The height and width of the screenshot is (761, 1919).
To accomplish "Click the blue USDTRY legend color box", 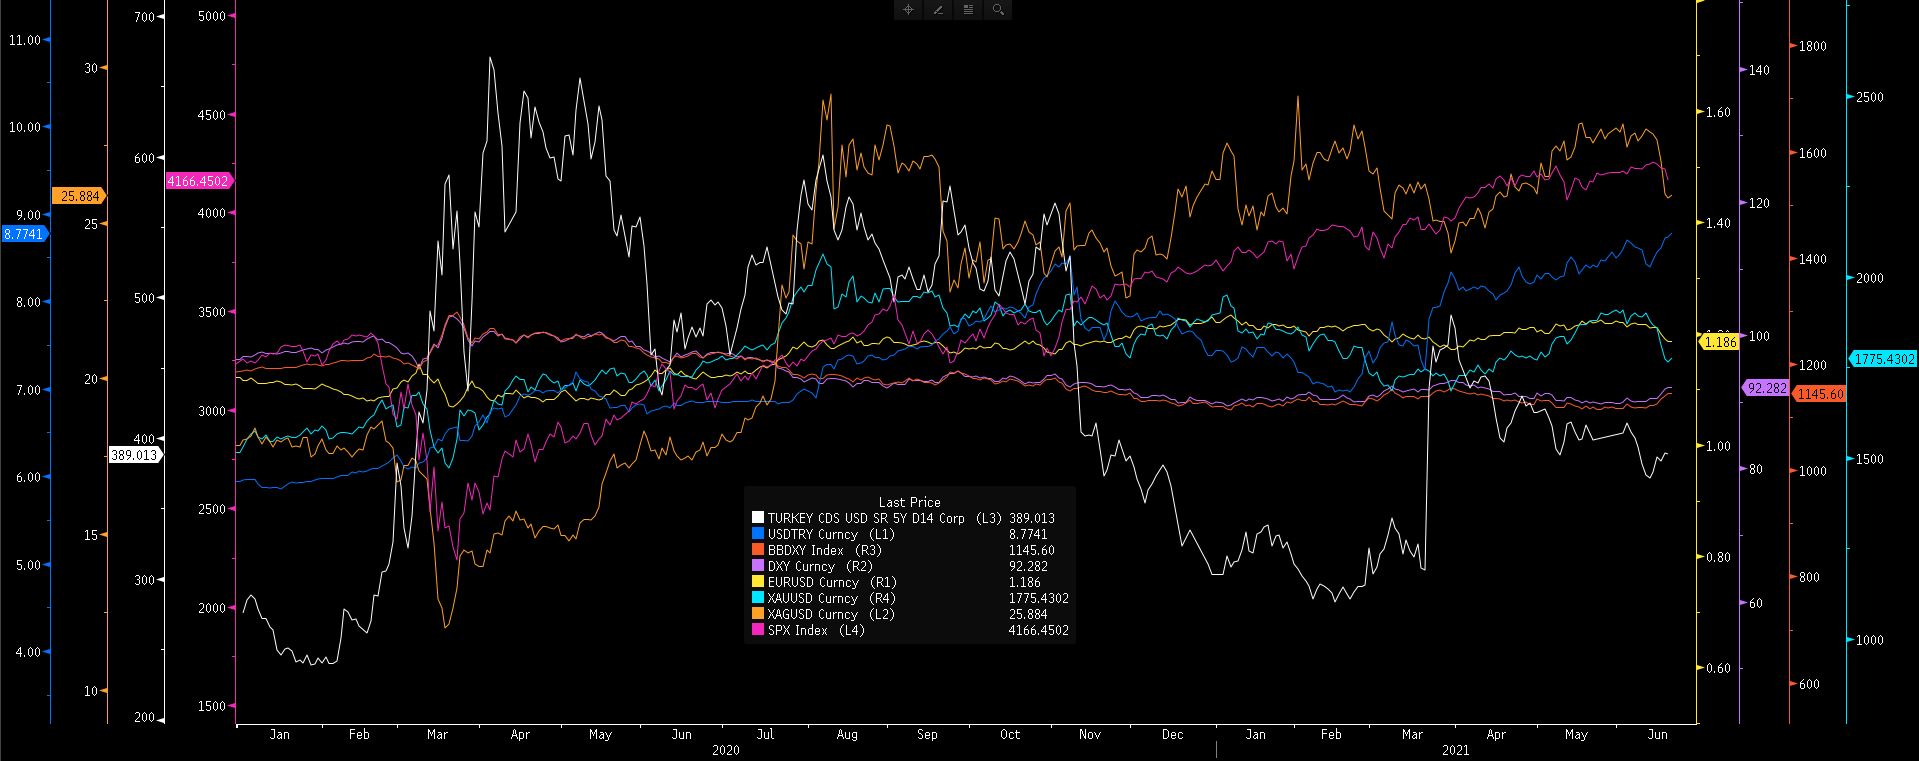I will [758, 534].
